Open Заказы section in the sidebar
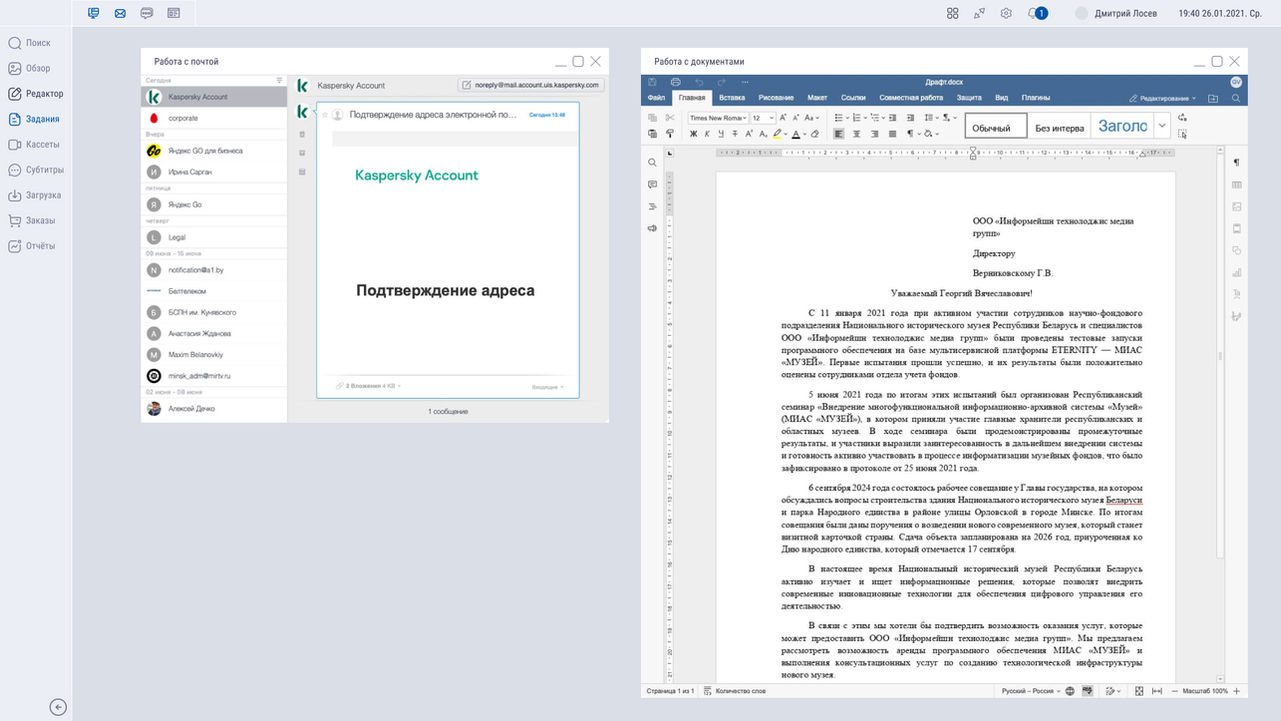The image size is (1281, 721). (x=32, y=220)
